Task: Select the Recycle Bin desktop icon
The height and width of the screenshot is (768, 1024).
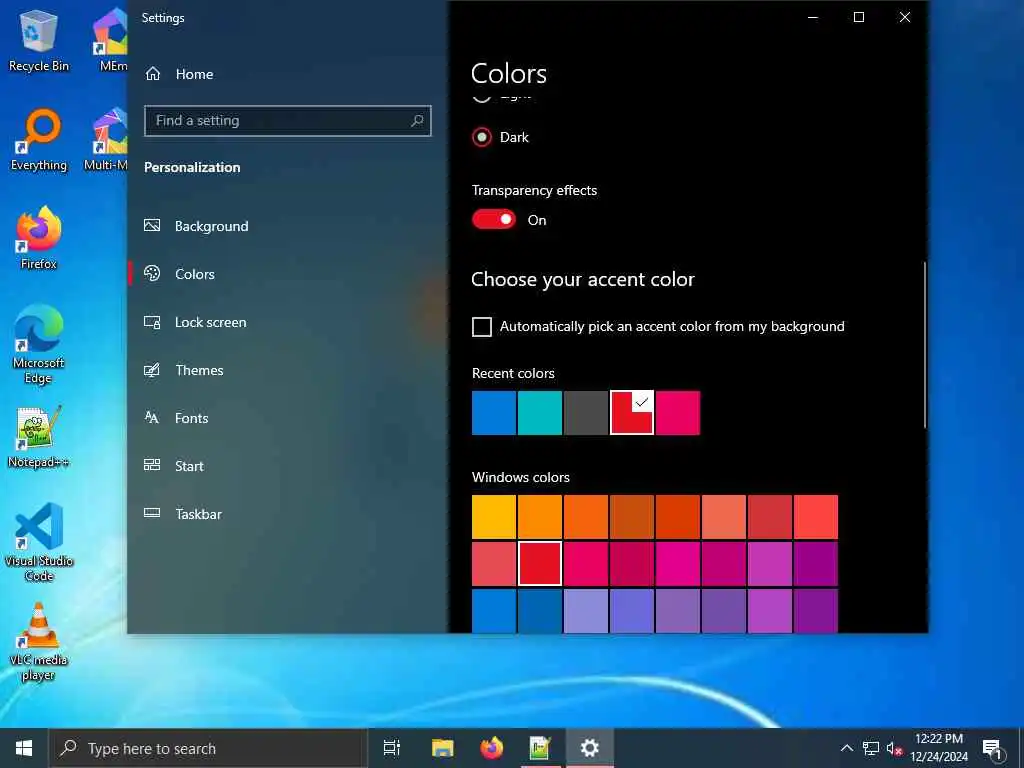Action: click(39, 42)
